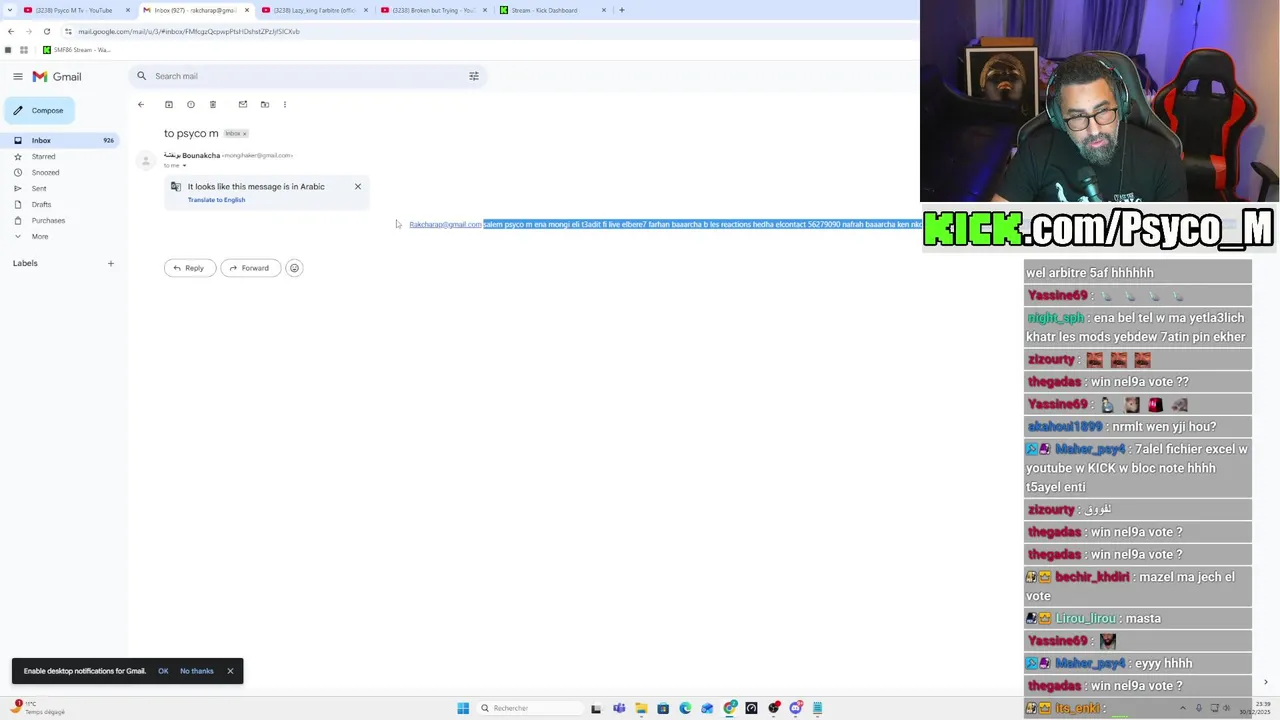This screenshot has height=720, width=1280.
Task: Go back to inbox with arrow icon
Action: point(141,104)
